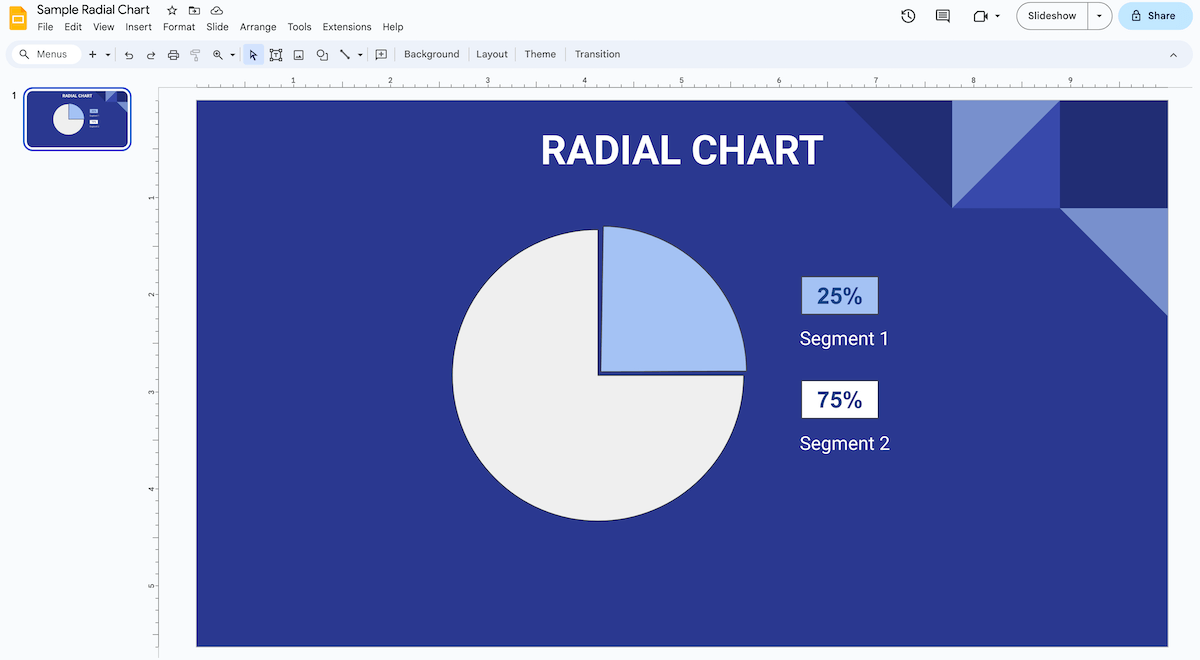Expand the zoom level dropdown arrow
Viewport: 1200px width, 660px height.
coord(232,54)
